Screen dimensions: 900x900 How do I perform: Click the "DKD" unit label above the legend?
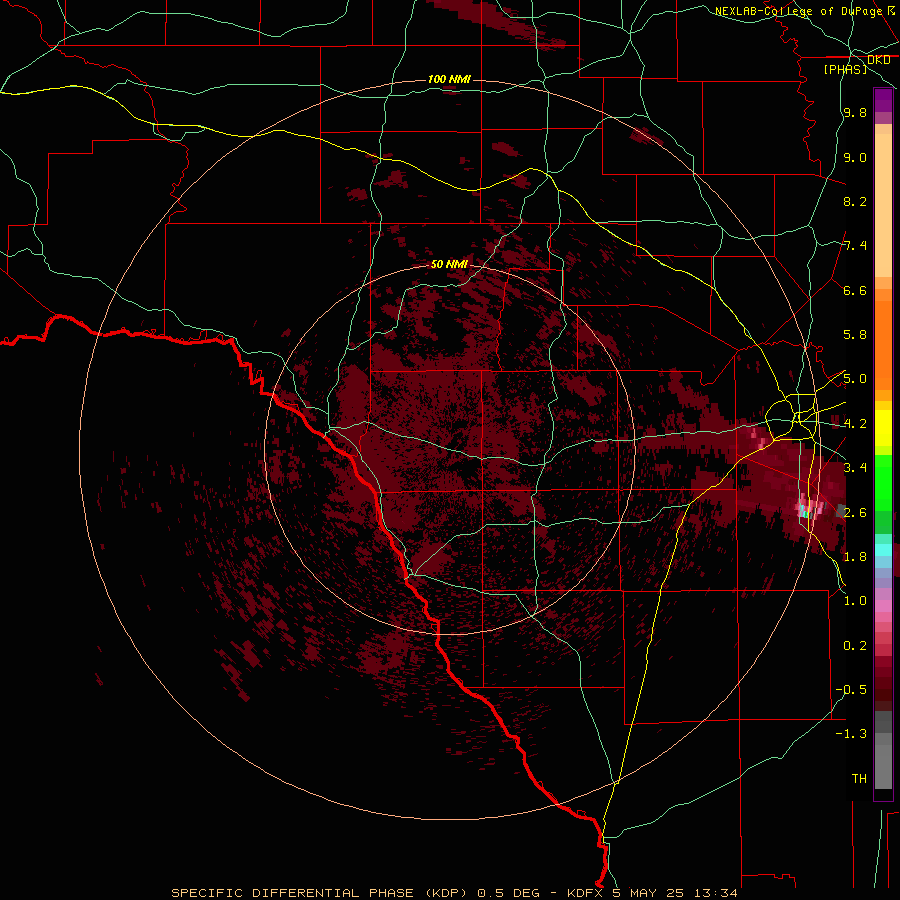point(878,60)
